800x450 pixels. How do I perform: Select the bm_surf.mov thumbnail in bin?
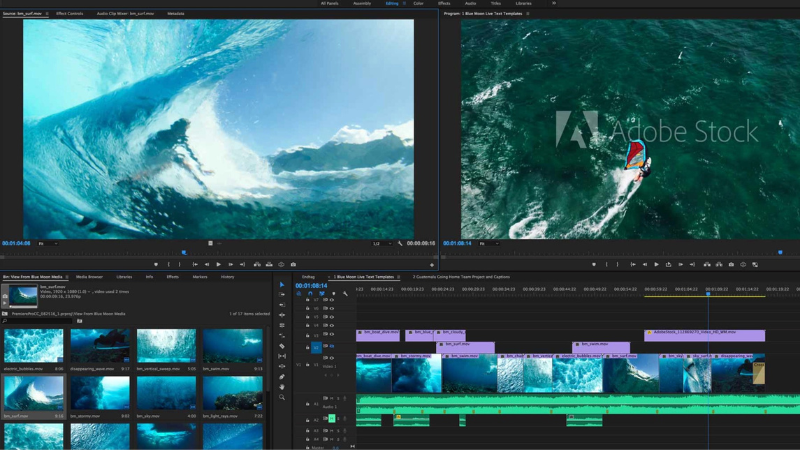(33, 394)
